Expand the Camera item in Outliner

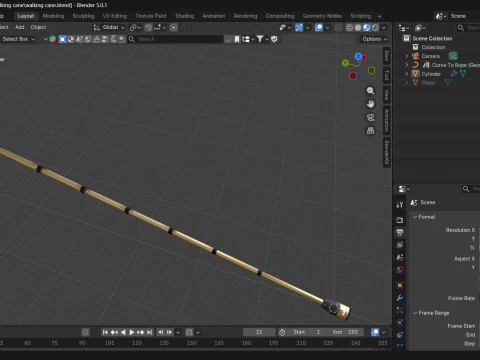(x=407, y=56)
